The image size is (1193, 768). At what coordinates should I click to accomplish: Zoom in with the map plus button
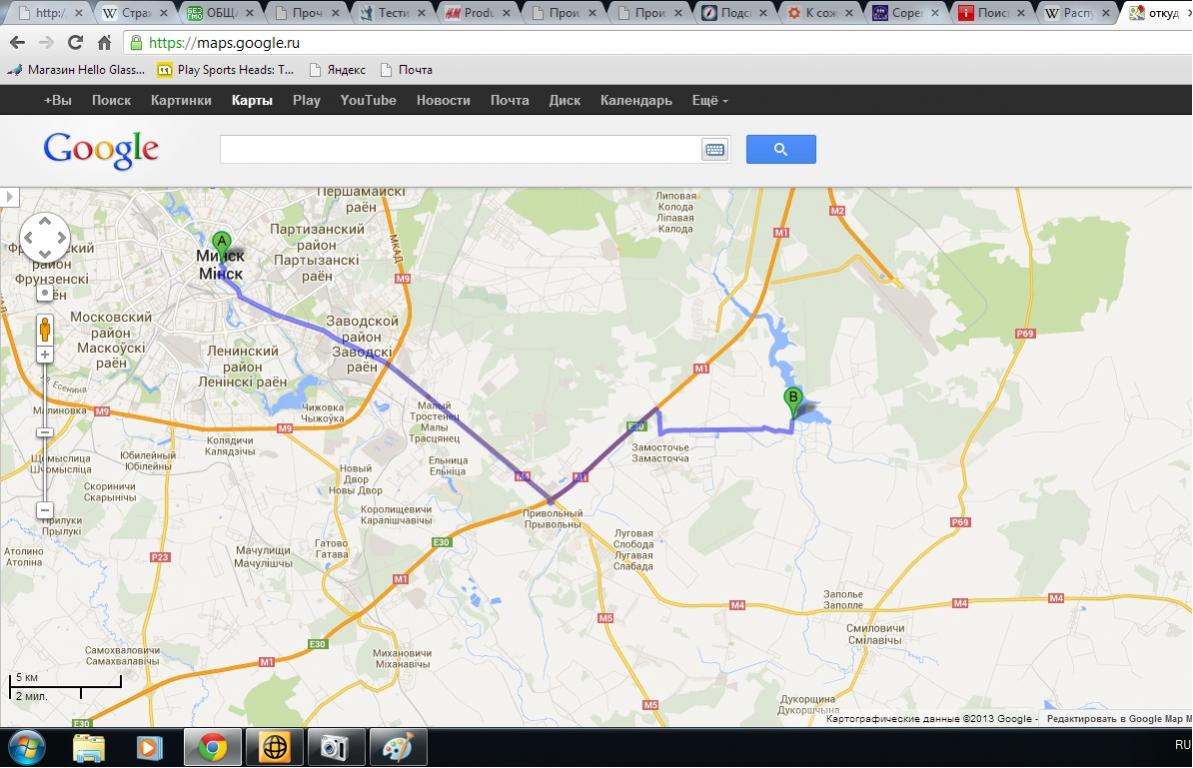click(x=45, y=355)
